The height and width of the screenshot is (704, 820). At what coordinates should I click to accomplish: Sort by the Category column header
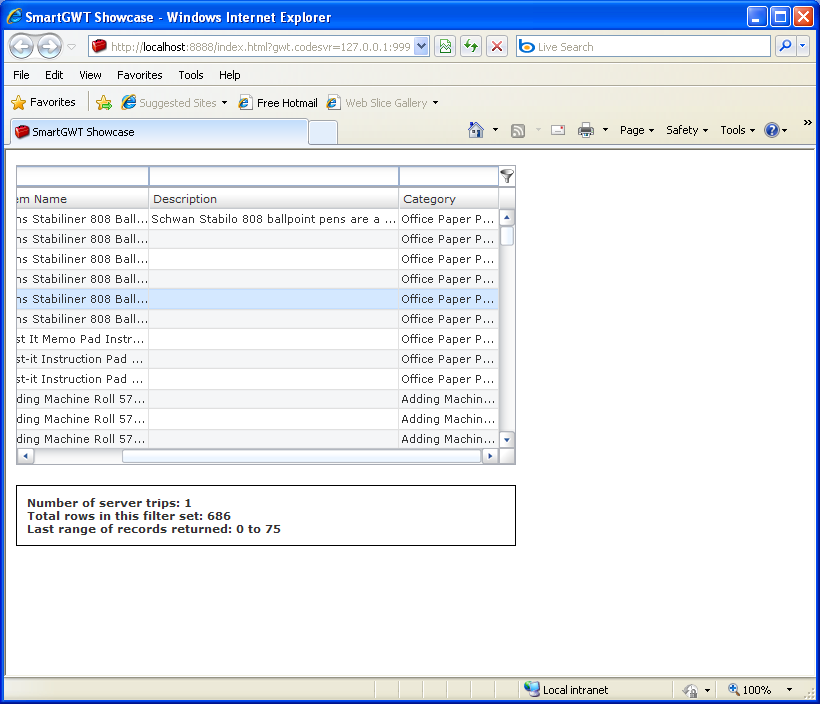pyautogui.click(x=449, y=199)
